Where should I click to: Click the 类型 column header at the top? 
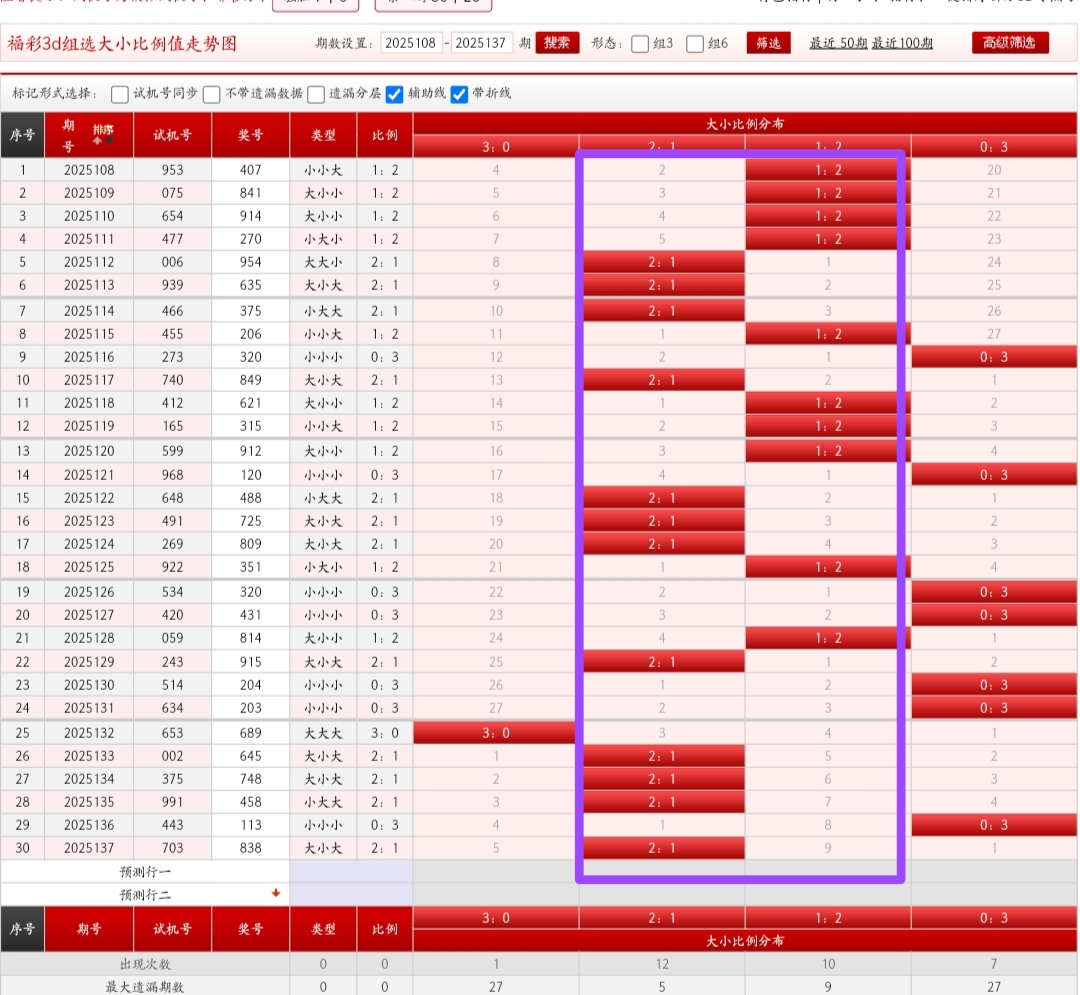323,135
